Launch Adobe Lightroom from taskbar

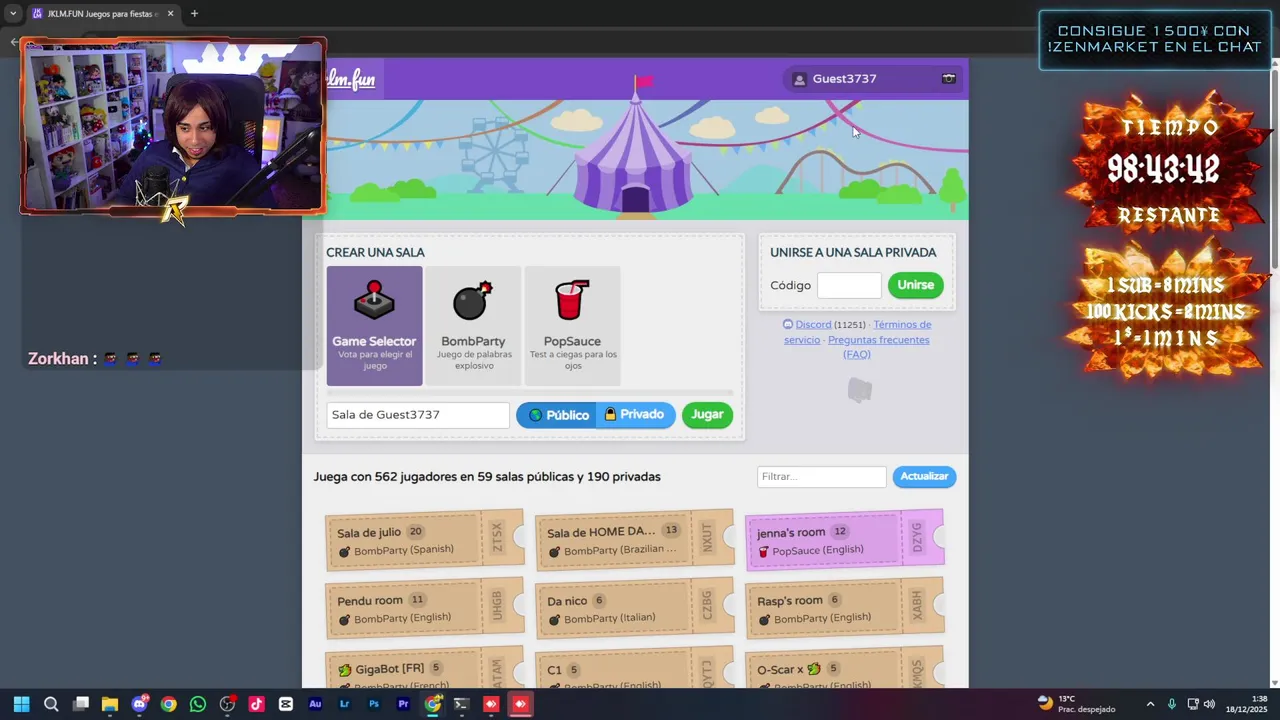(x=345, y=704)
